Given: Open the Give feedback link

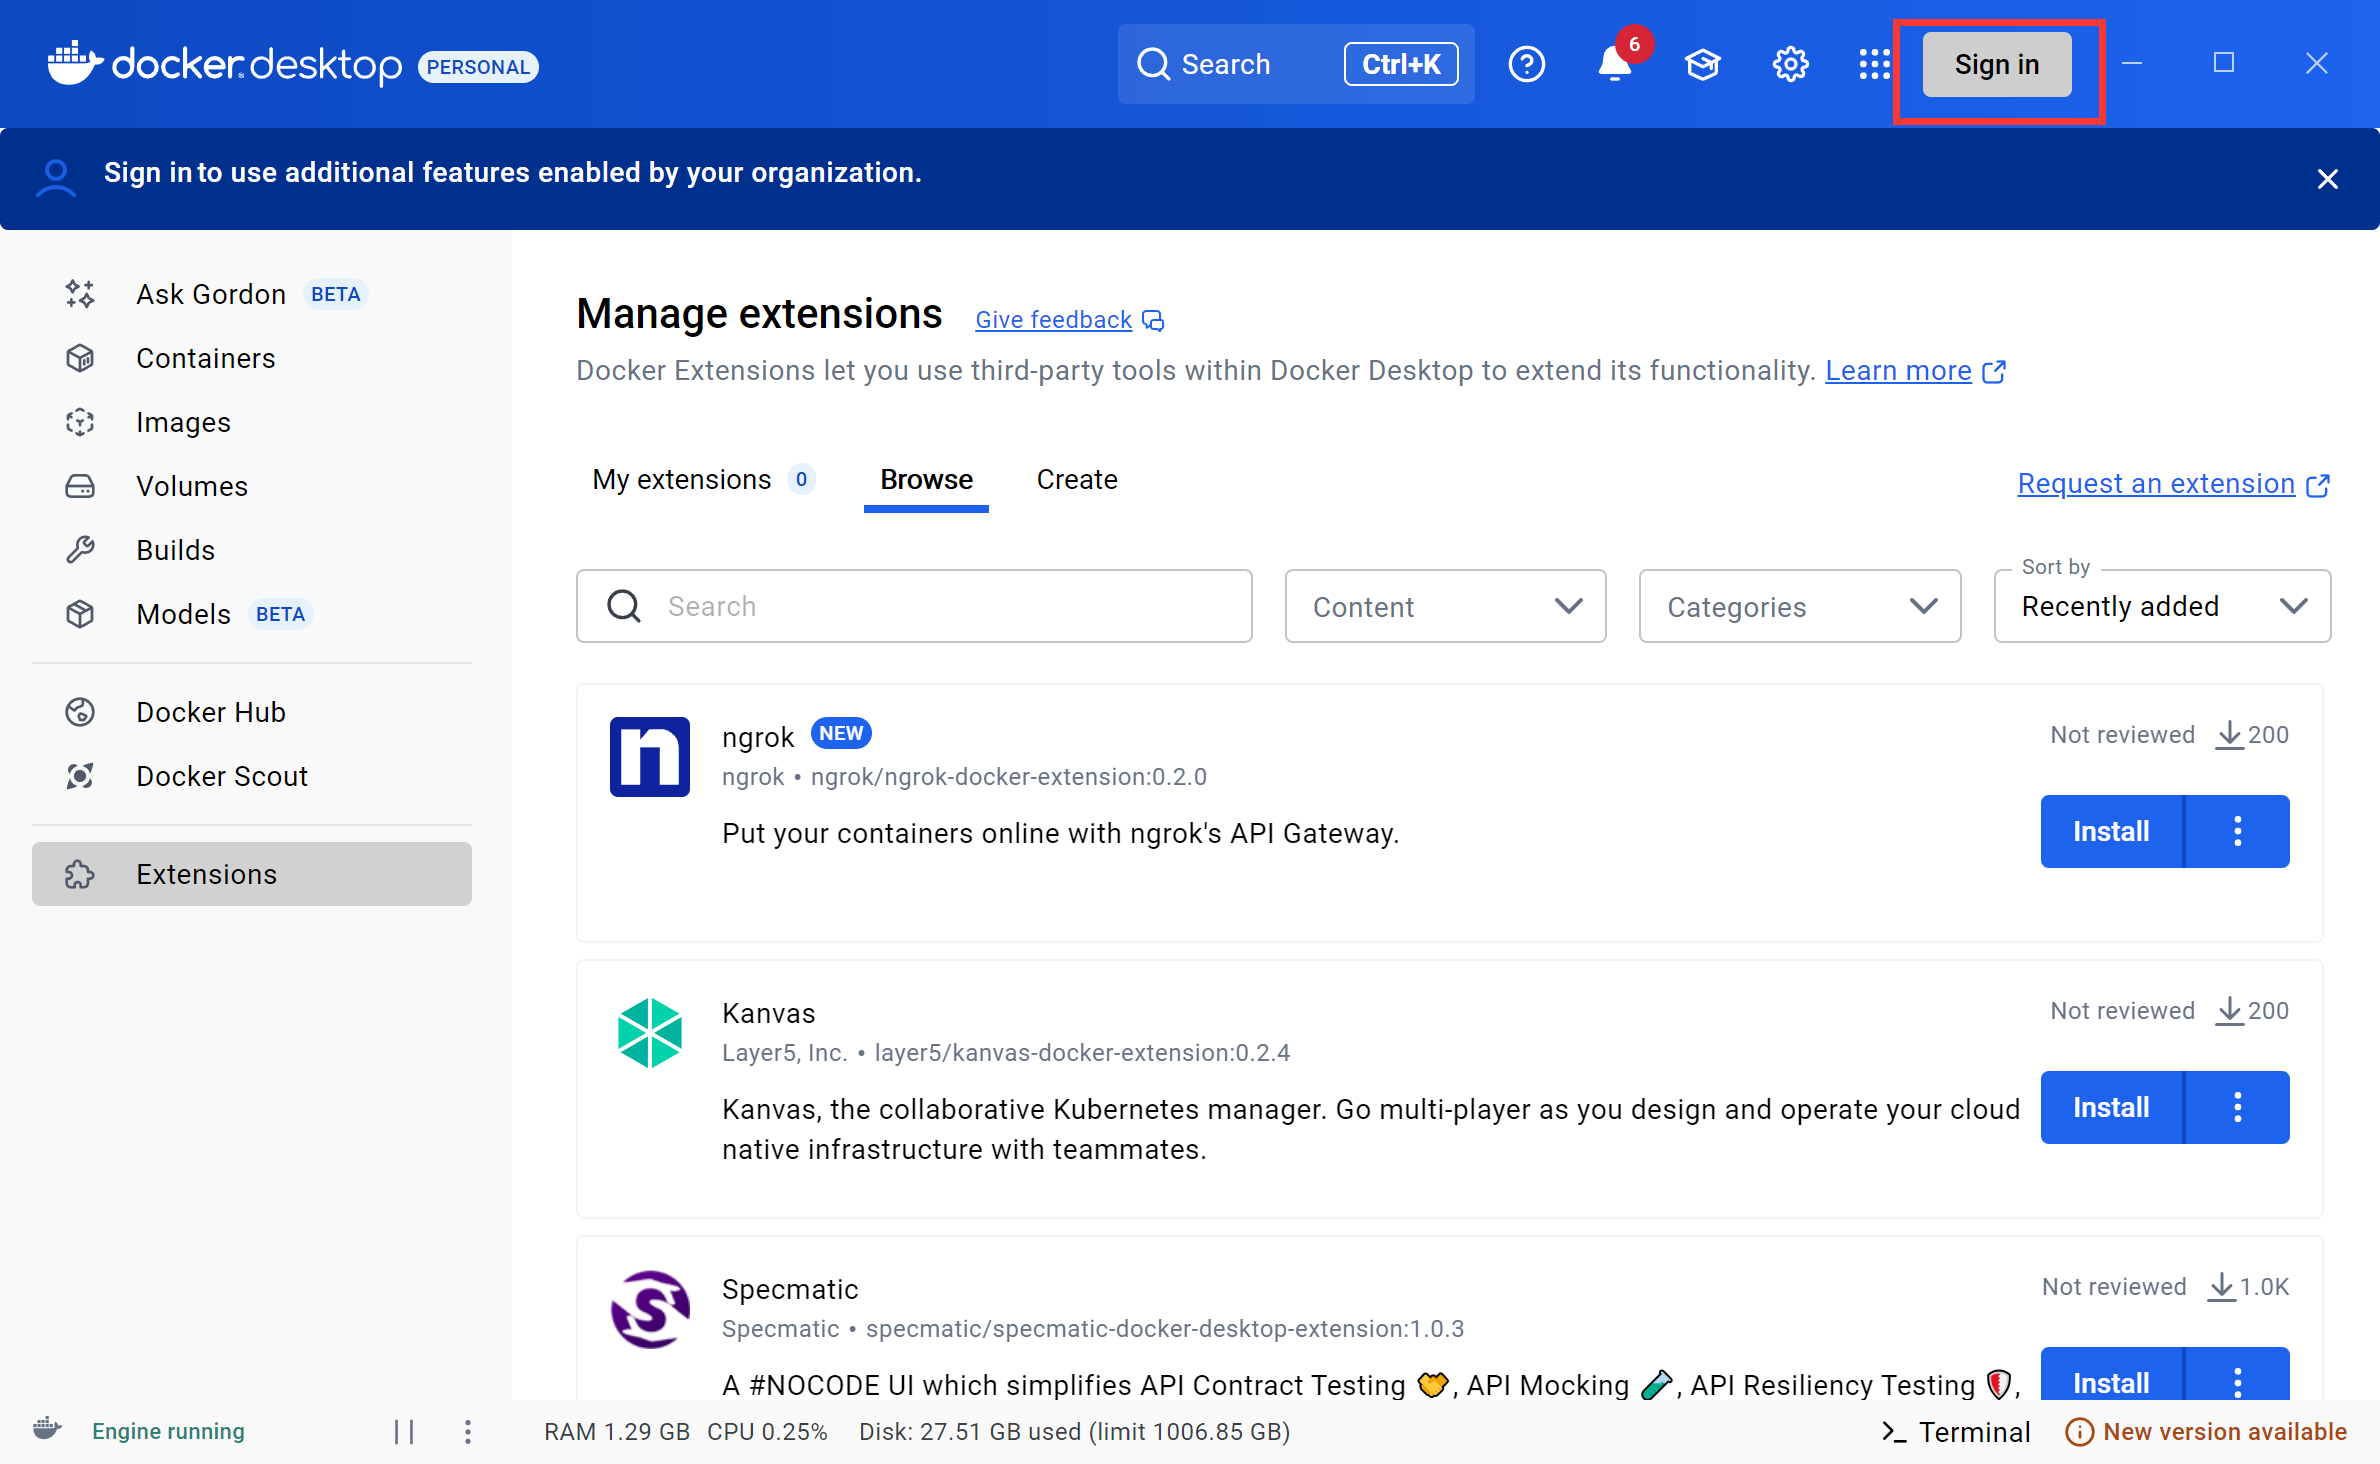Looking at the screenshot, I should coord(1053,319).
